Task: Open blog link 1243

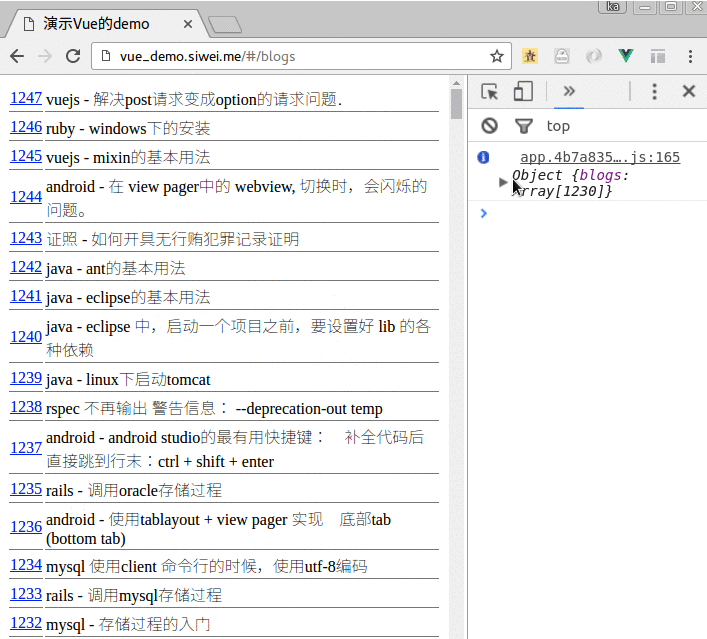Action: point(26,238)
